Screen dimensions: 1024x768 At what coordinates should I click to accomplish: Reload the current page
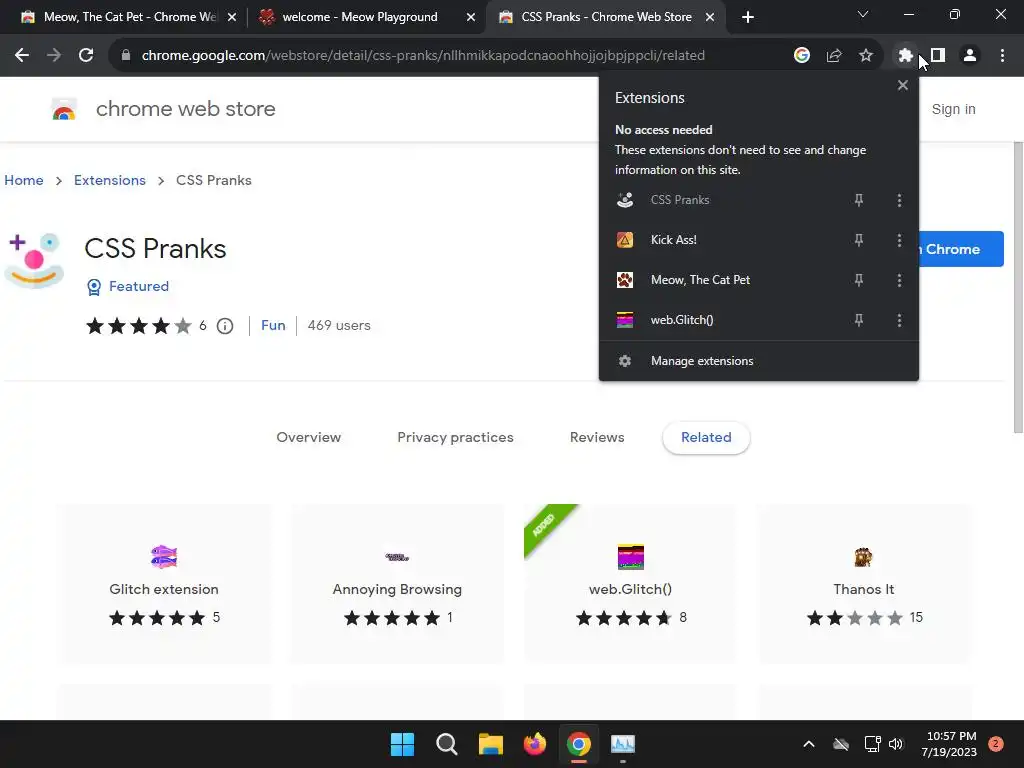pos(86,56)
